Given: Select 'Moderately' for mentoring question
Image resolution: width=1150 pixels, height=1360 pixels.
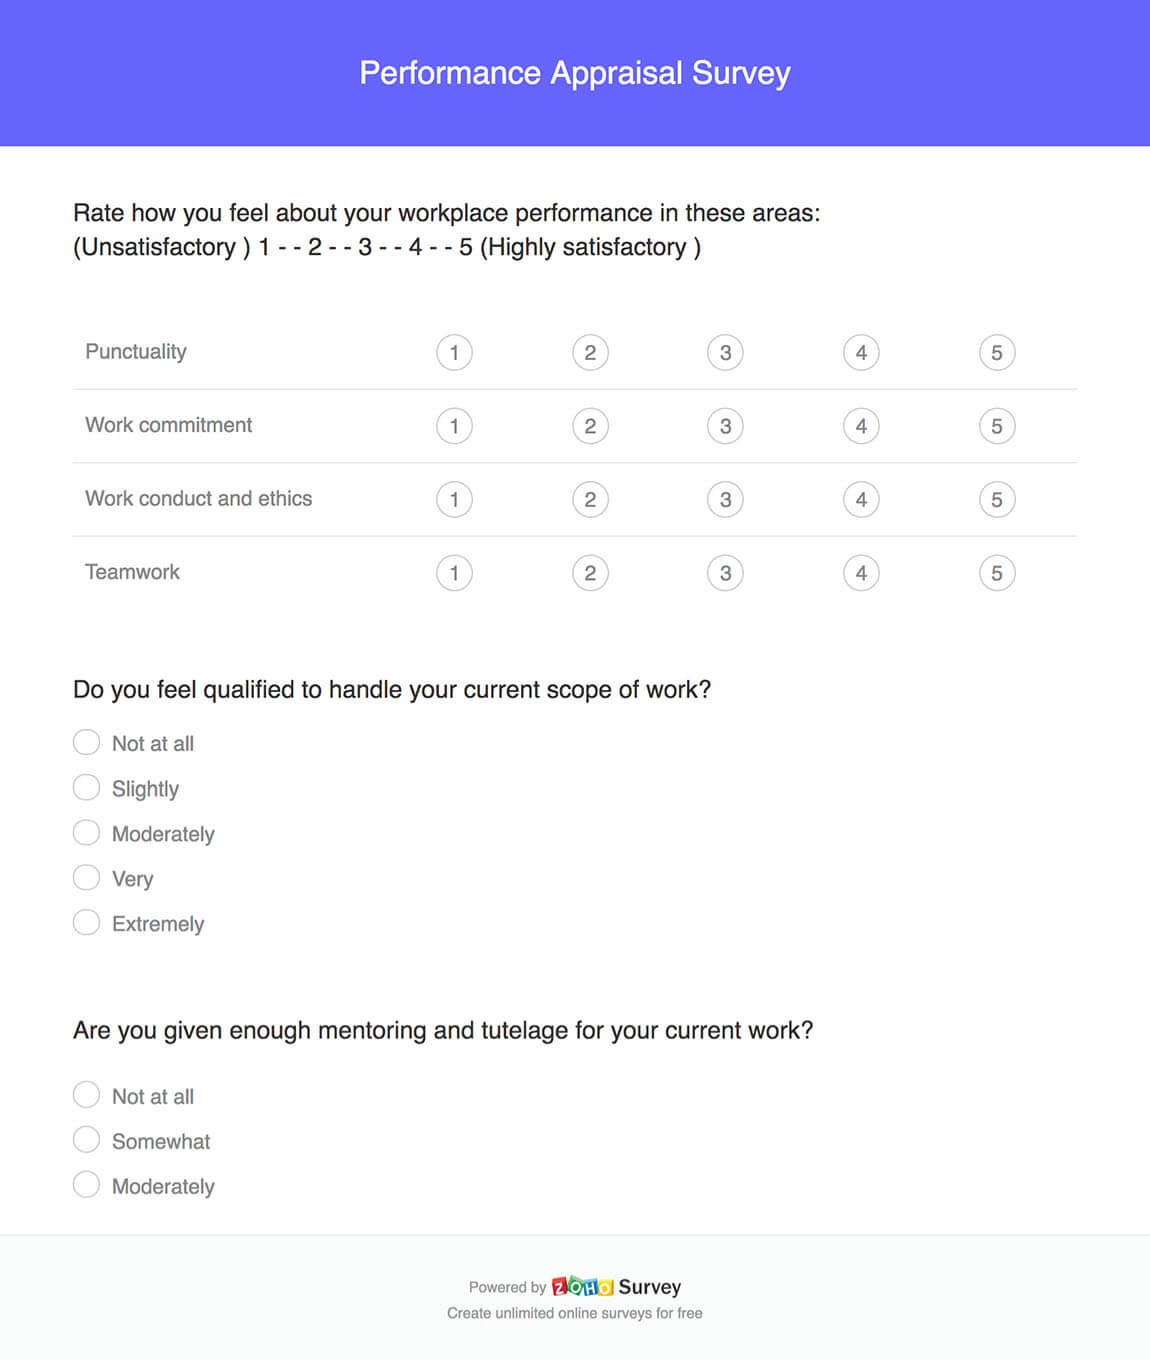Looking at the screenshot, I should 87,1185.
